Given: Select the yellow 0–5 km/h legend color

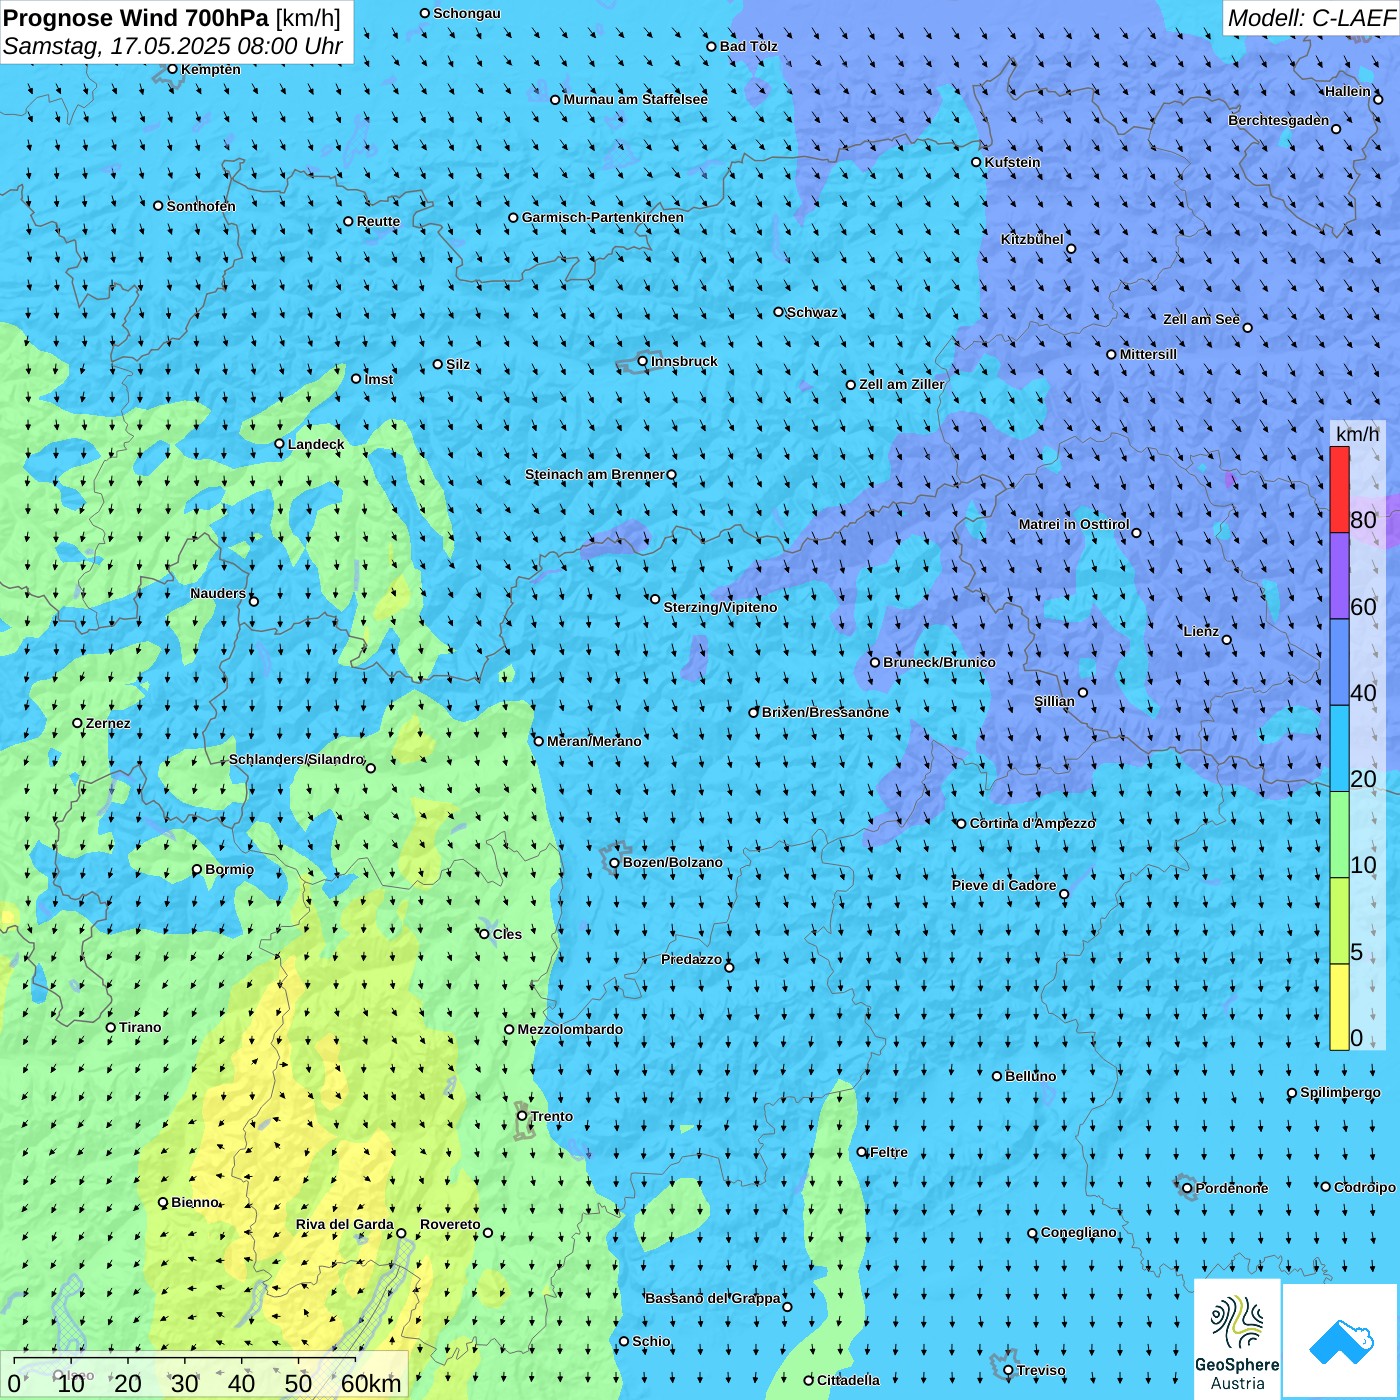Looking at the screenshot, I should (1339, 1007).
